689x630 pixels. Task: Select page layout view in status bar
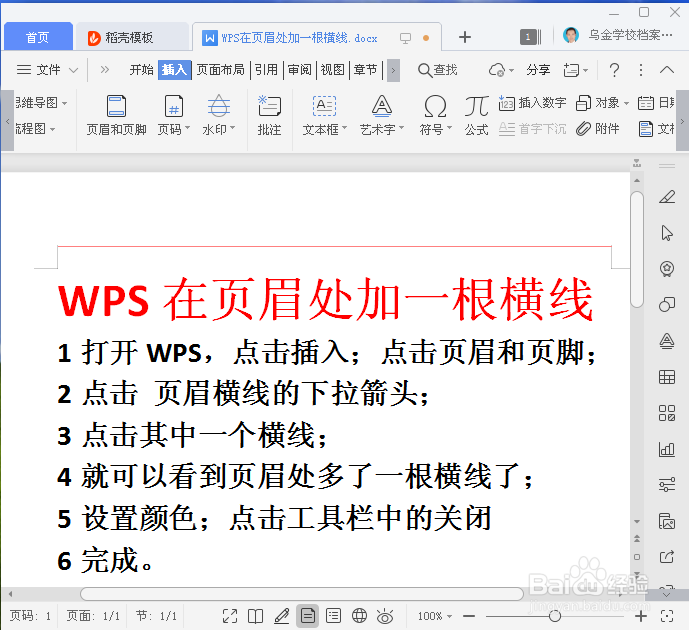(x=308, y=616)
